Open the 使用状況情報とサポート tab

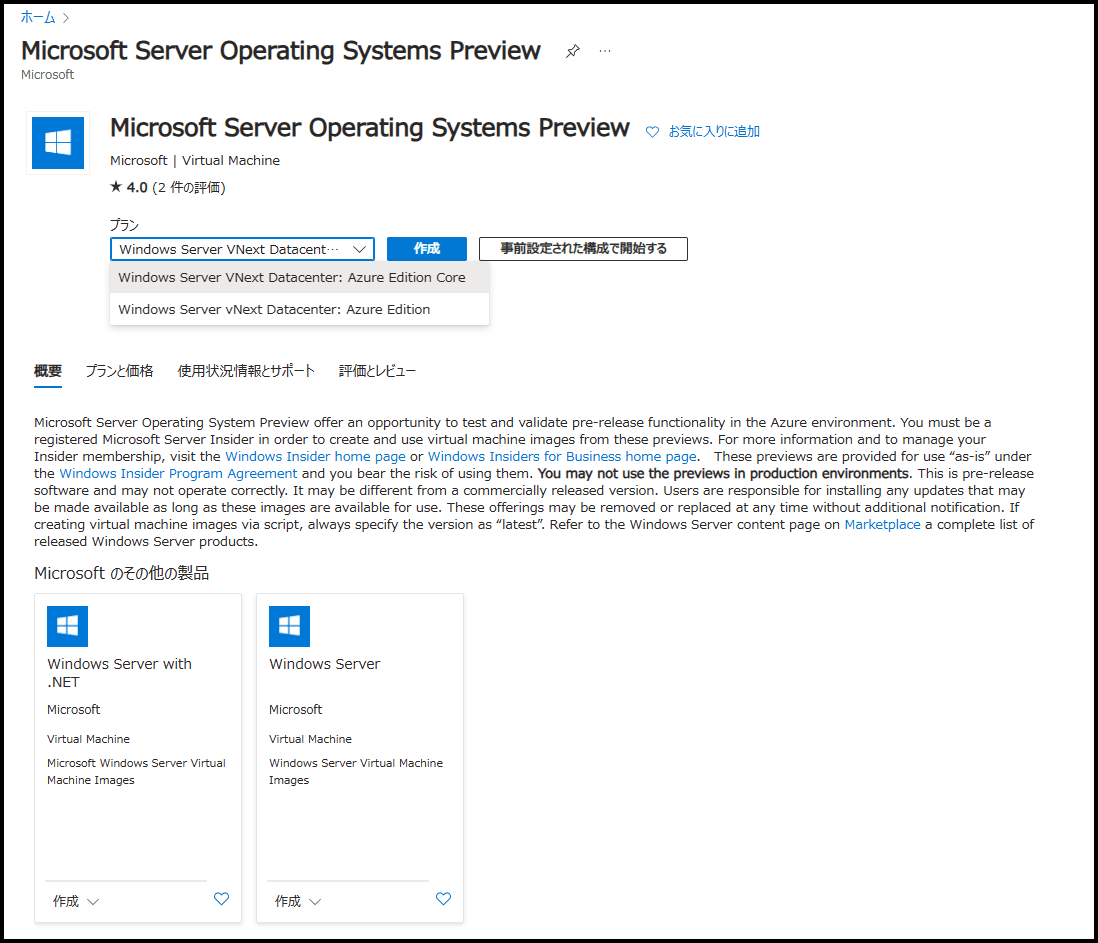246,371
